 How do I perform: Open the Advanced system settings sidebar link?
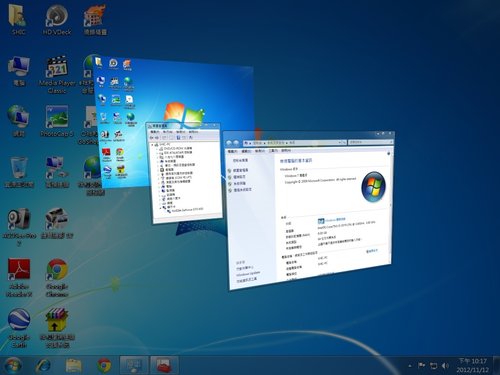[242, 190]
